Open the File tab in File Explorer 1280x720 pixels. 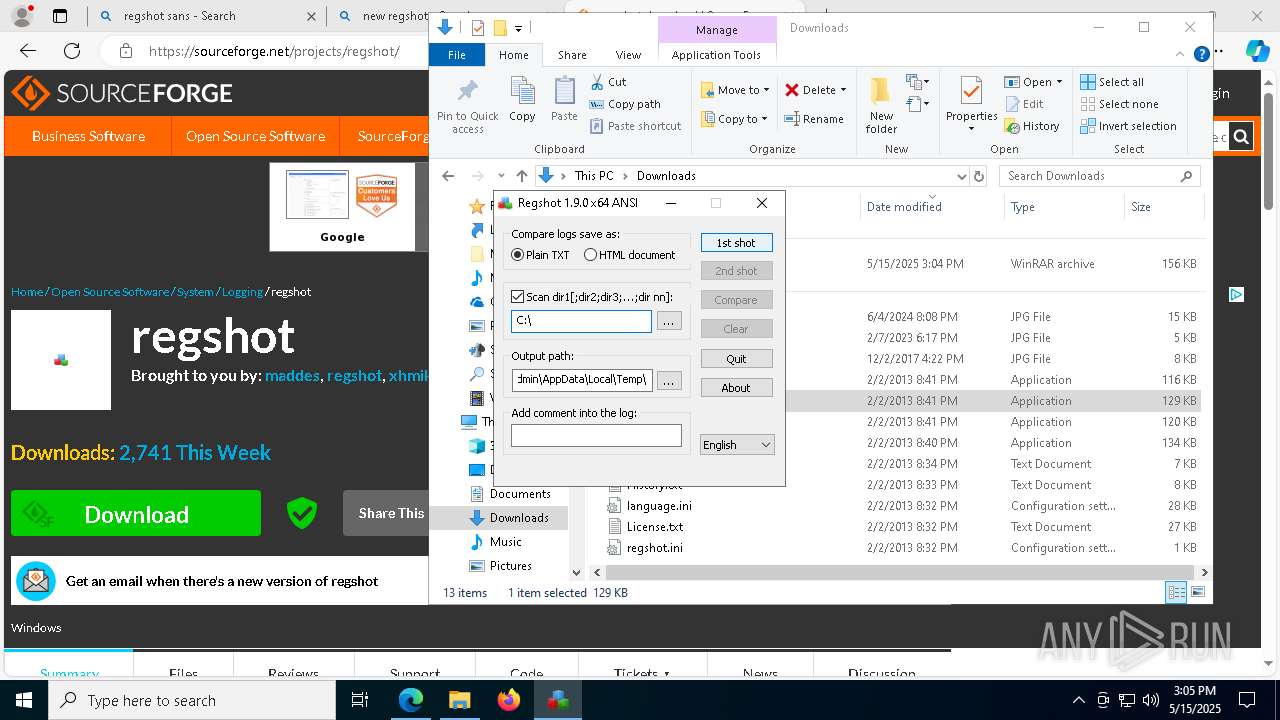pyautogui.click(x=457, y=55)
